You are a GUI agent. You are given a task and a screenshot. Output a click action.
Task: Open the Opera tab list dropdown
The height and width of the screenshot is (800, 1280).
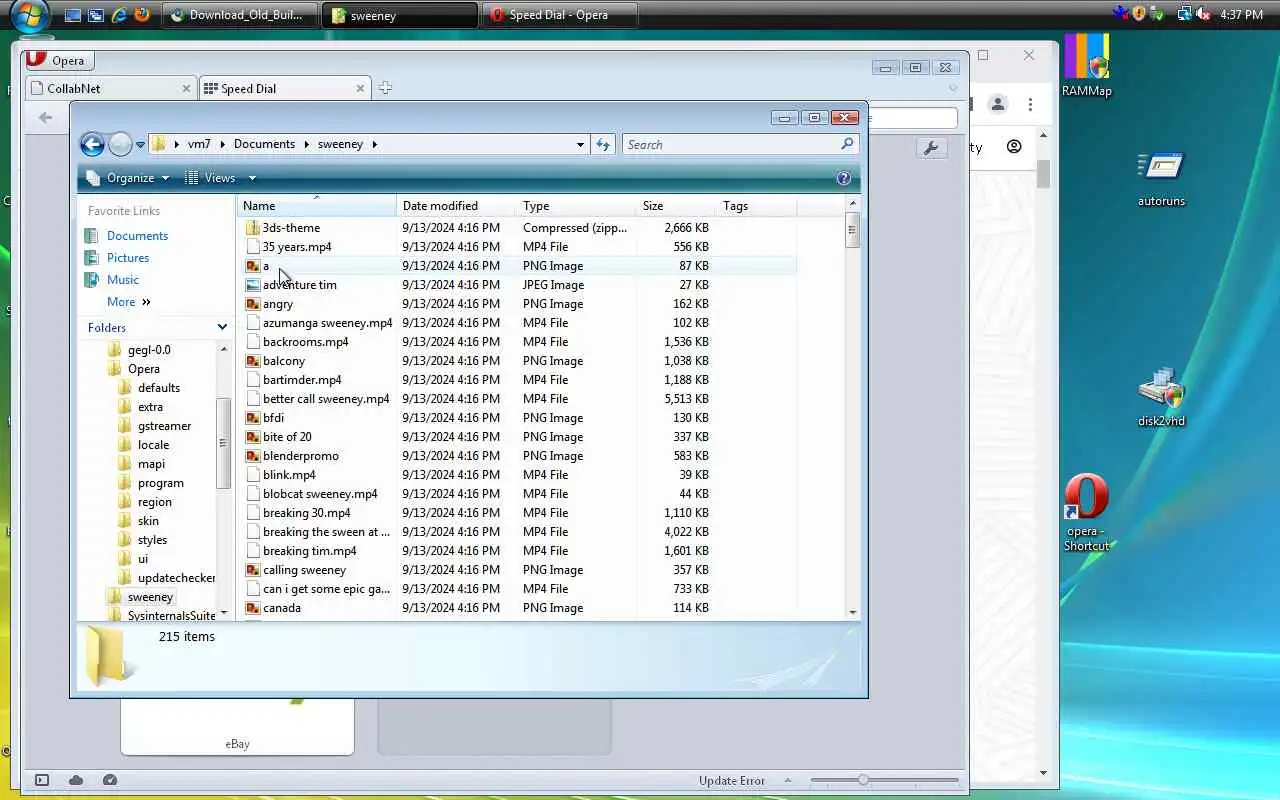(953, 88)
